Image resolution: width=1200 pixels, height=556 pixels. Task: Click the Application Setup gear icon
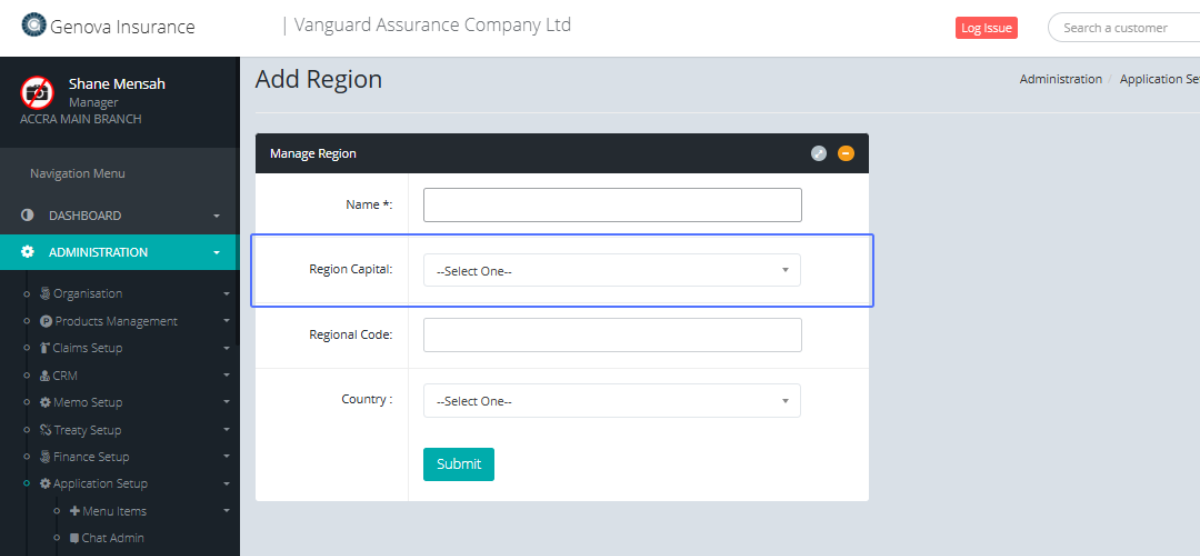point(45,484)
